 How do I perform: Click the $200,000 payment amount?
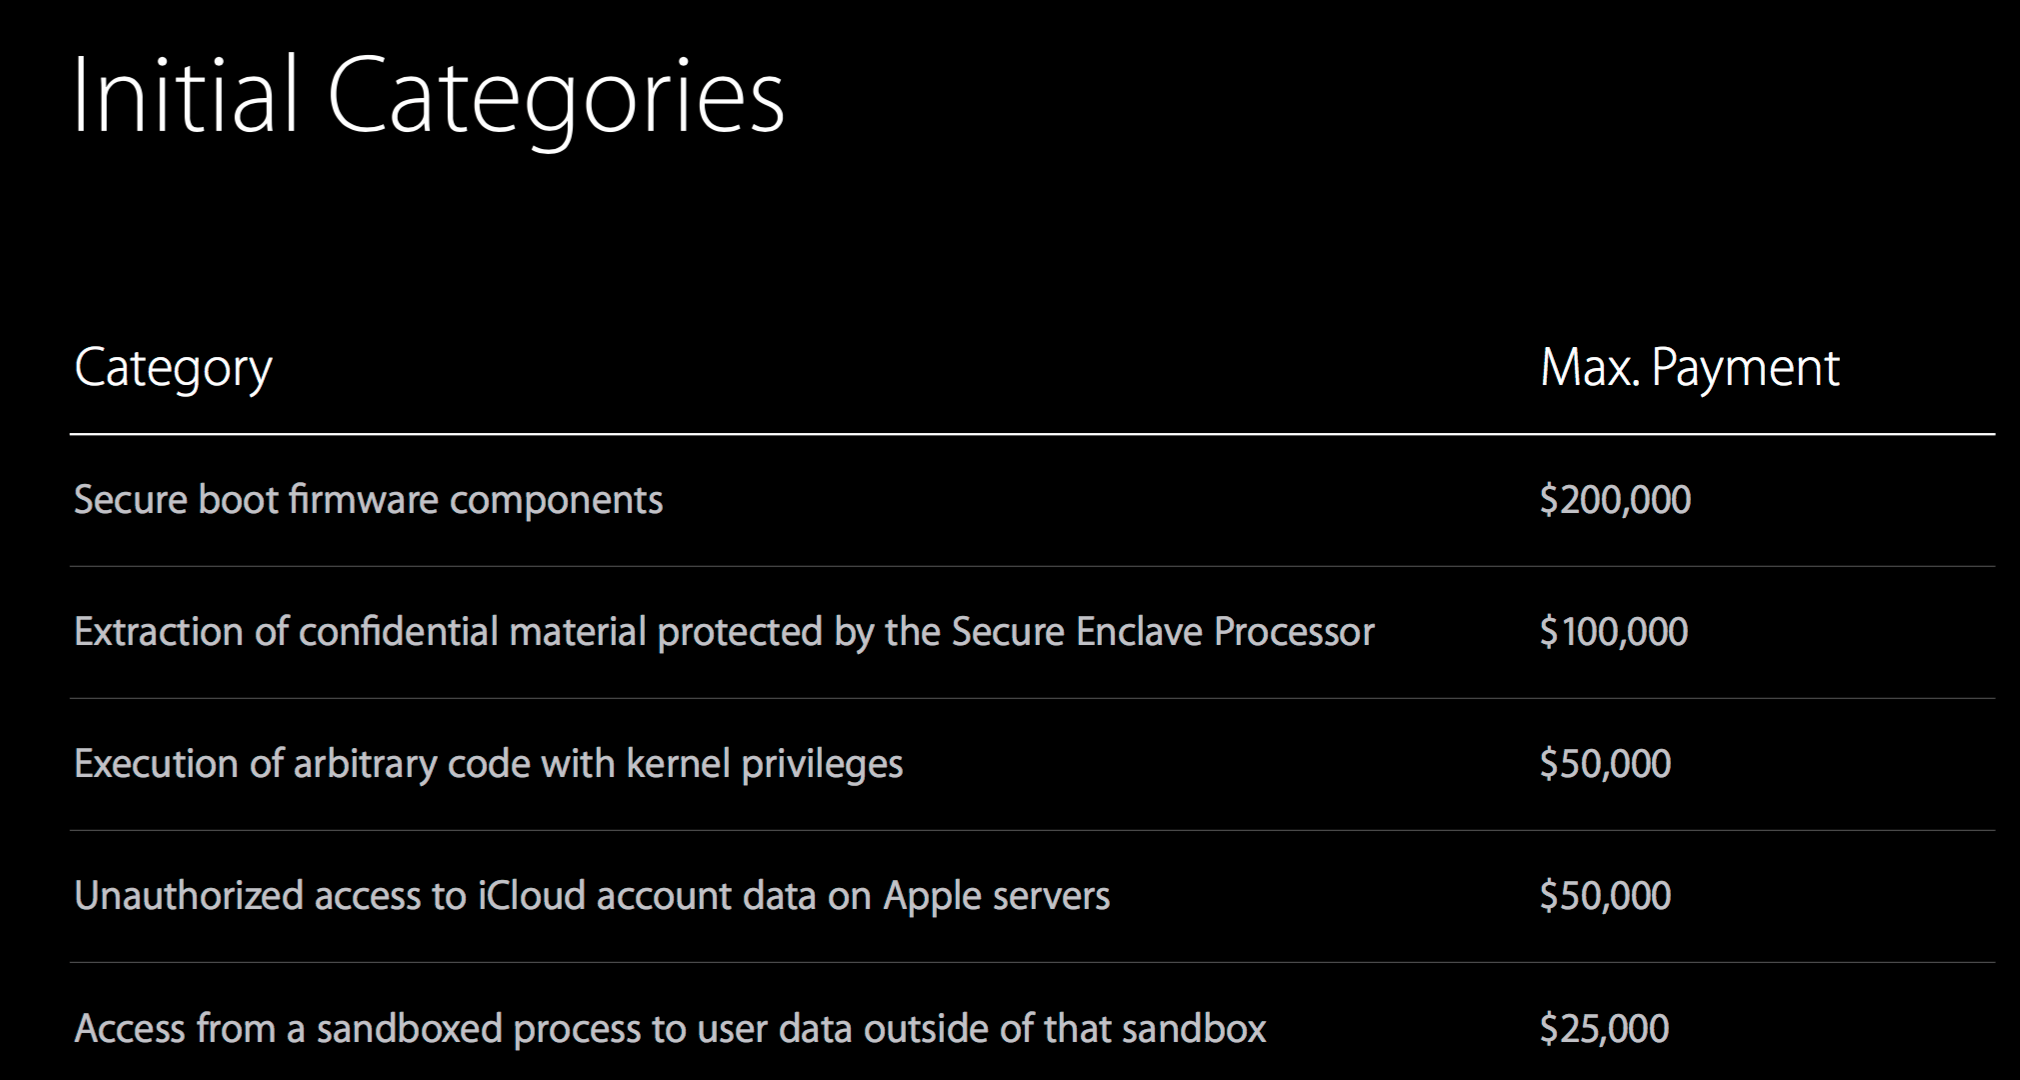[1615, 499]
